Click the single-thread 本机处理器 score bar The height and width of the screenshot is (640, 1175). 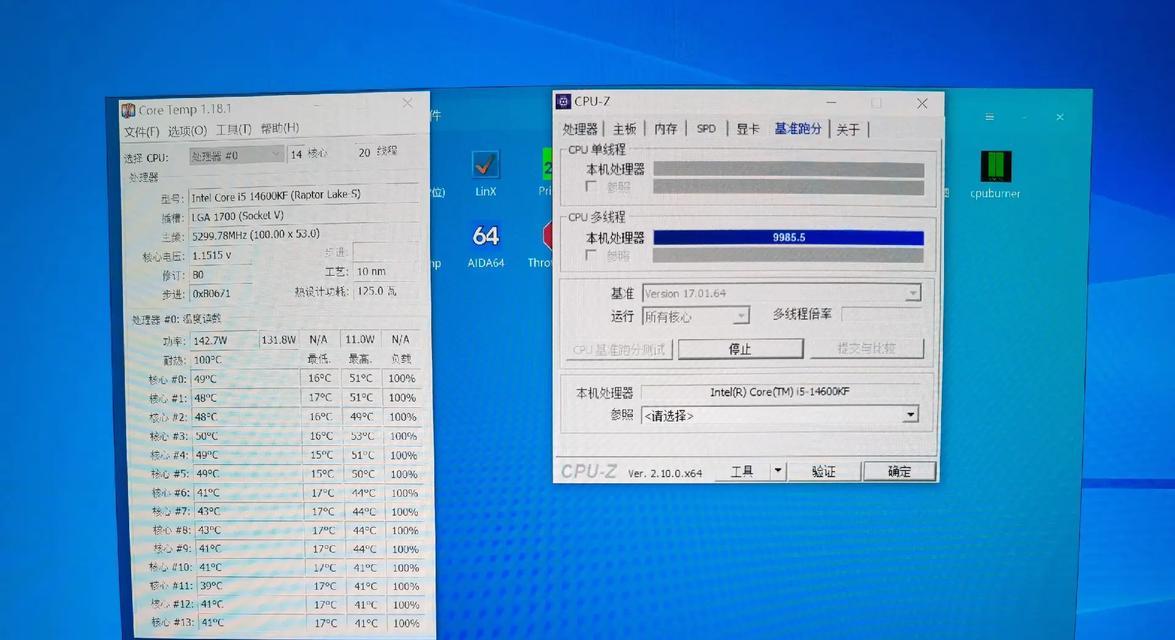click(x=788, y=169)
